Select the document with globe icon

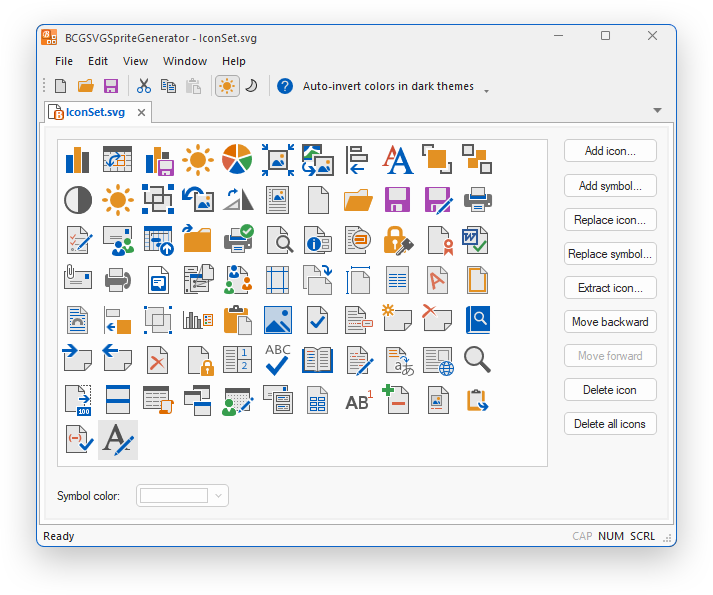[x=438, y=361]
